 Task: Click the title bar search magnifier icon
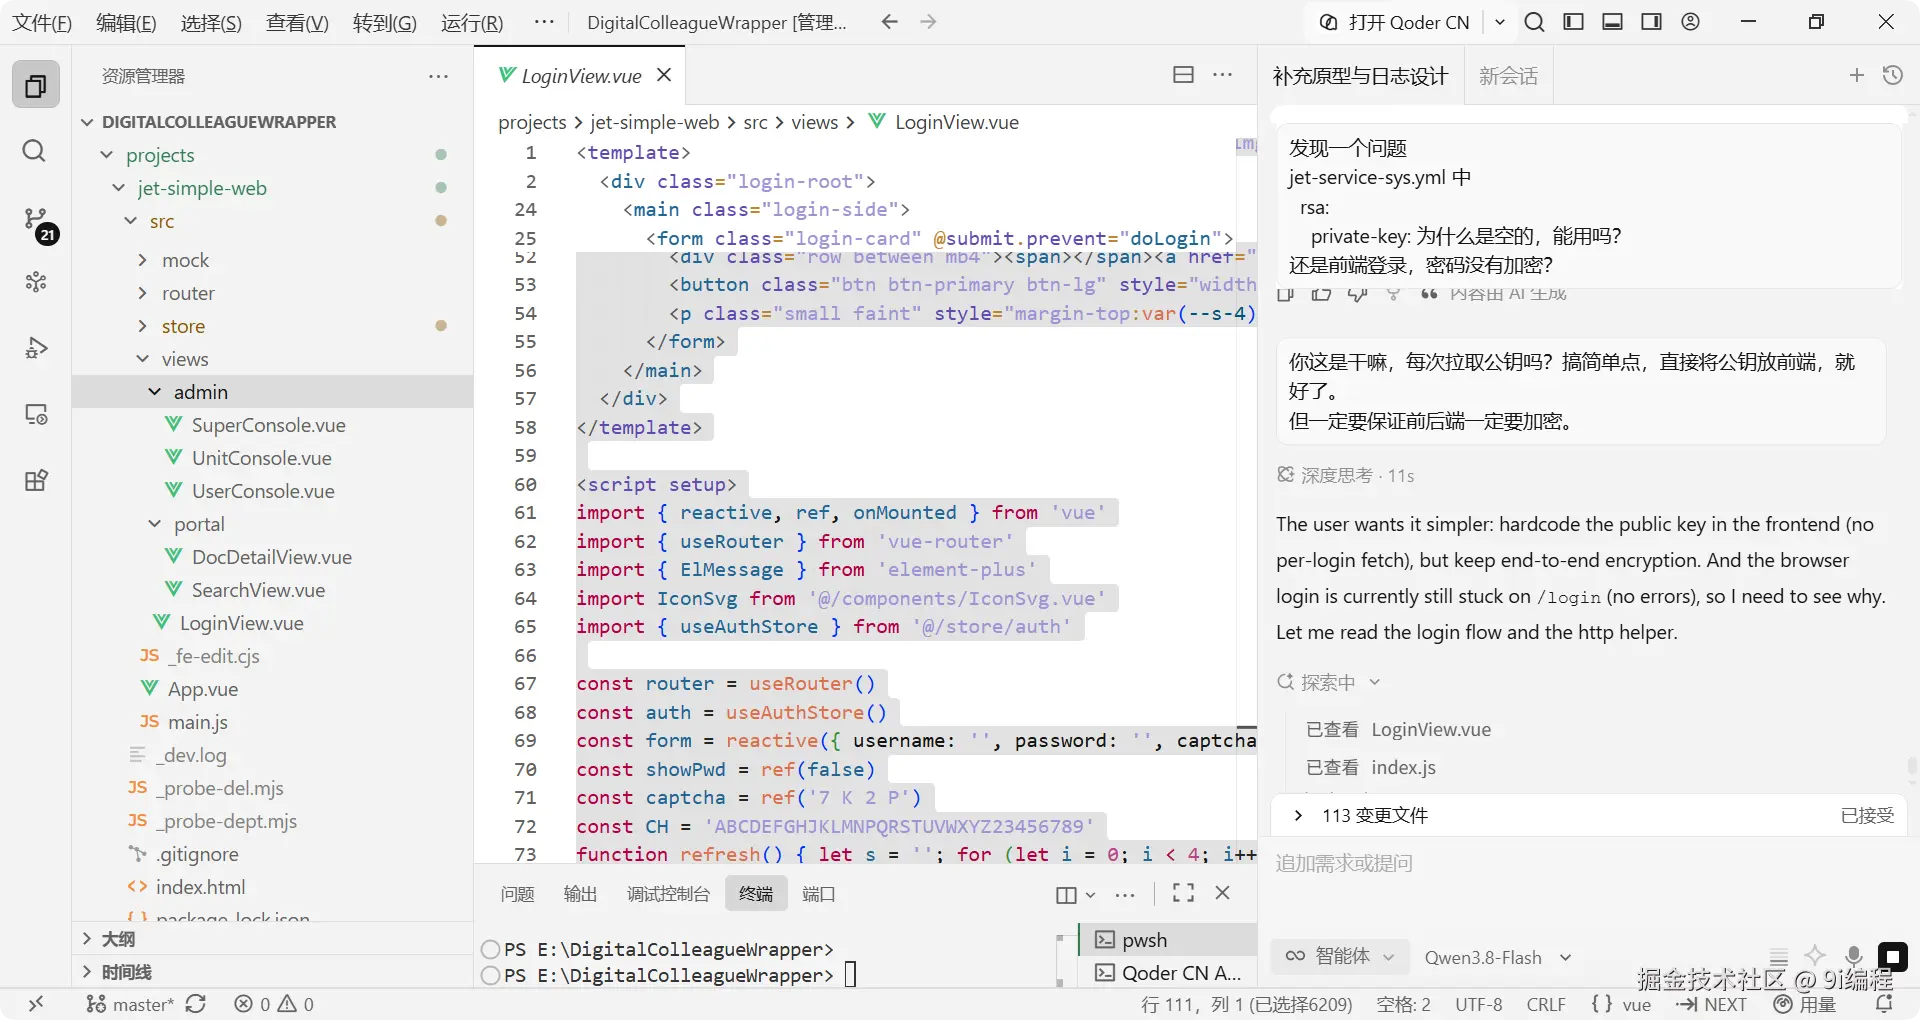coord(1535,22)
